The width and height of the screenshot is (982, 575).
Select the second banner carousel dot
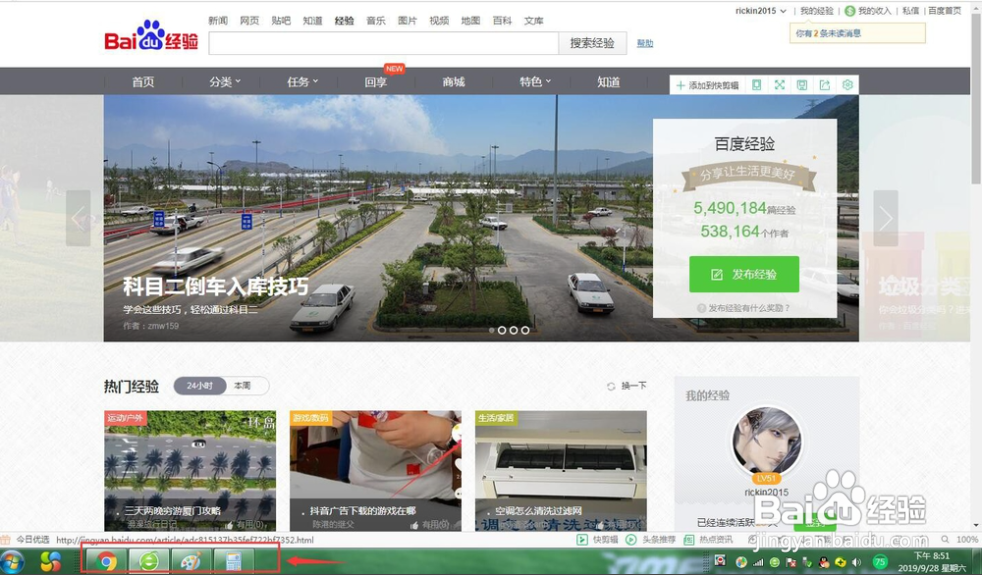tap(502, 330)
